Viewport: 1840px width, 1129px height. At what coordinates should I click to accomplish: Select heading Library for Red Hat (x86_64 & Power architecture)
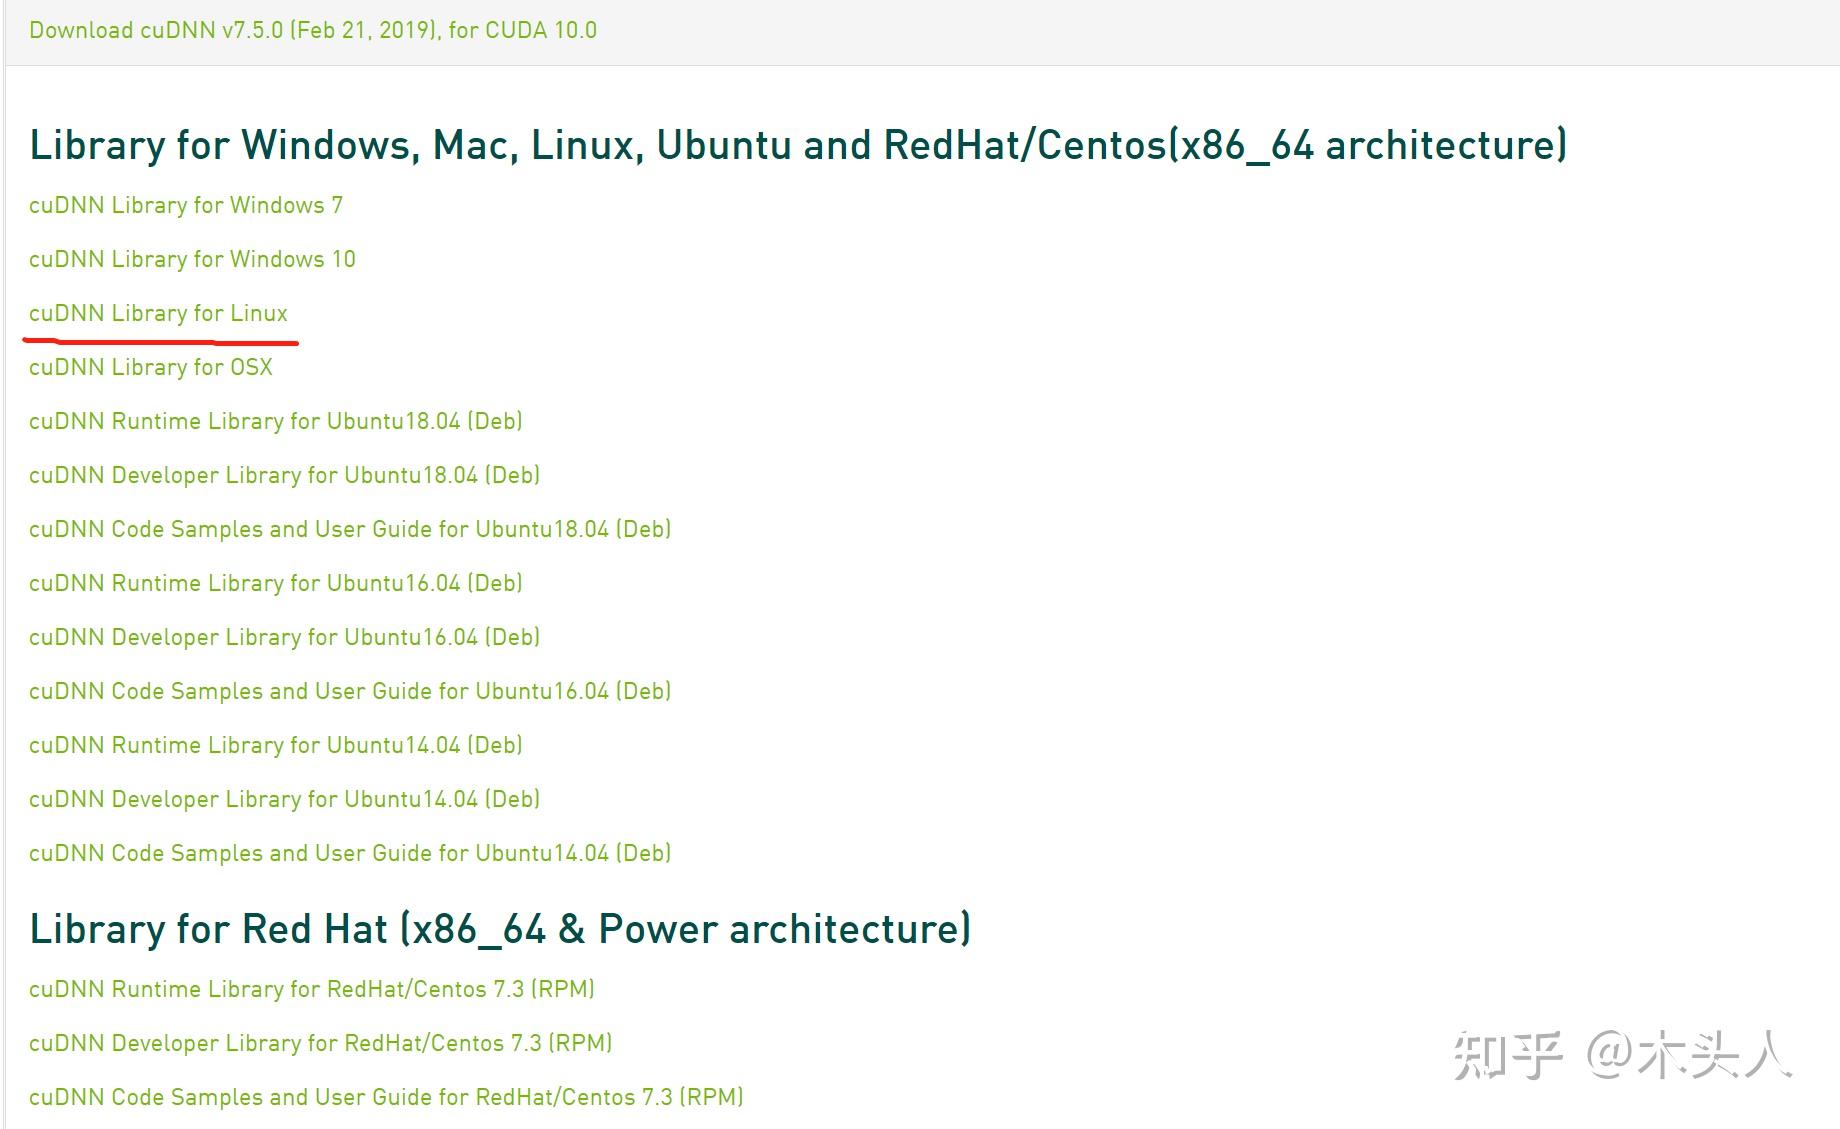click(x=500, y=929)
